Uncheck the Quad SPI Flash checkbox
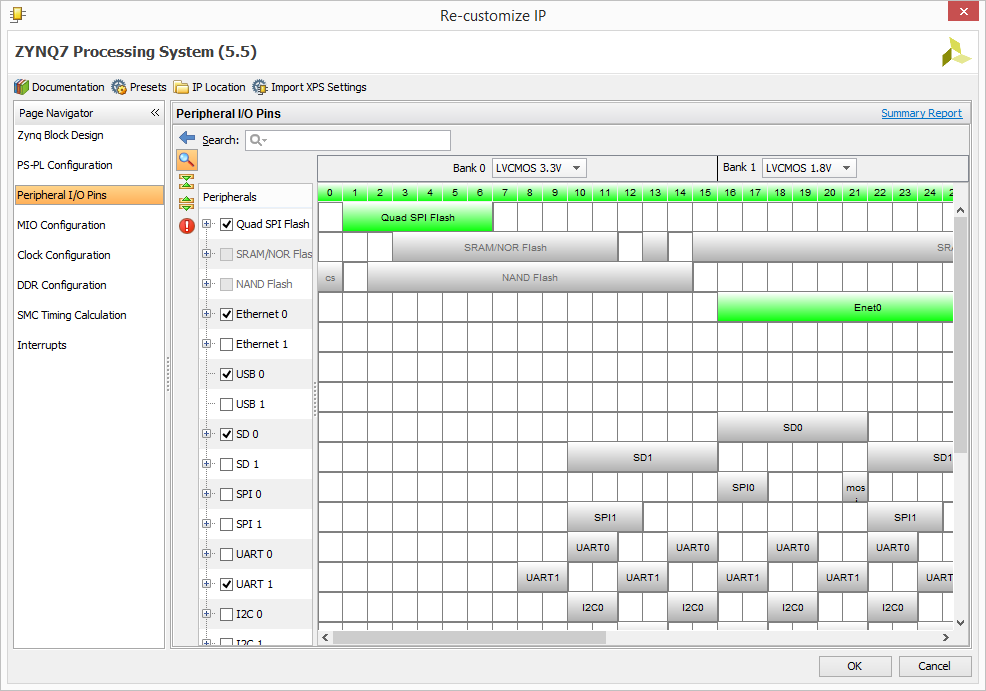The width and height of the screenshot is (986, 691). 226,224
